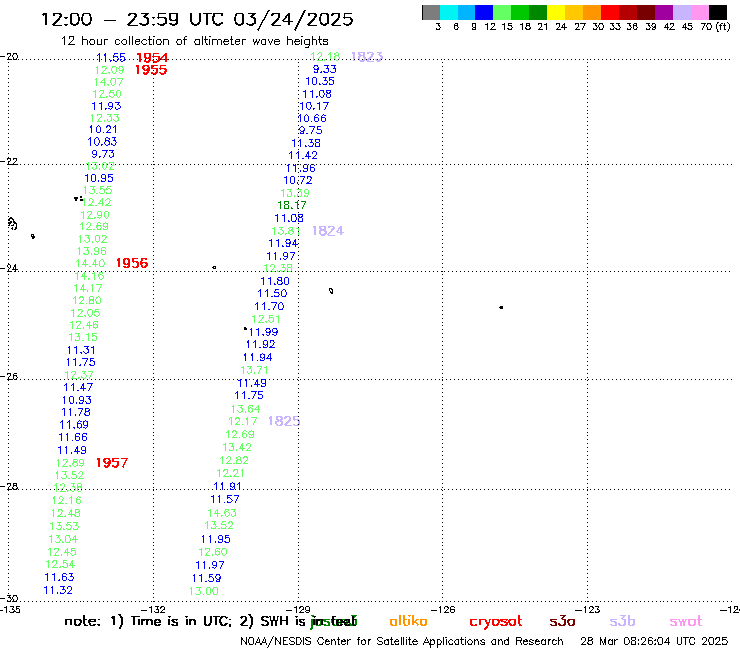The width and height of the screenshot is (740, 650).
Task: Click the -126 longitude axis label
Action: [443, 609]
